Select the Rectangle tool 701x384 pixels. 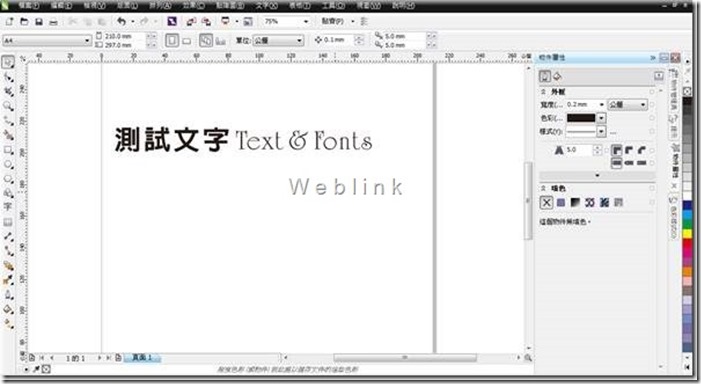[8, 150]
